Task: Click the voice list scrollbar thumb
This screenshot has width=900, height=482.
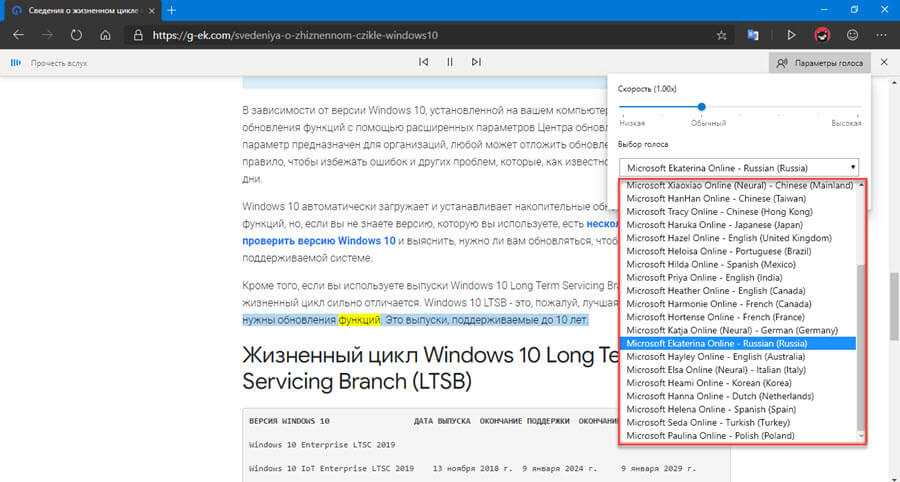Action: [x=860, y=347]
